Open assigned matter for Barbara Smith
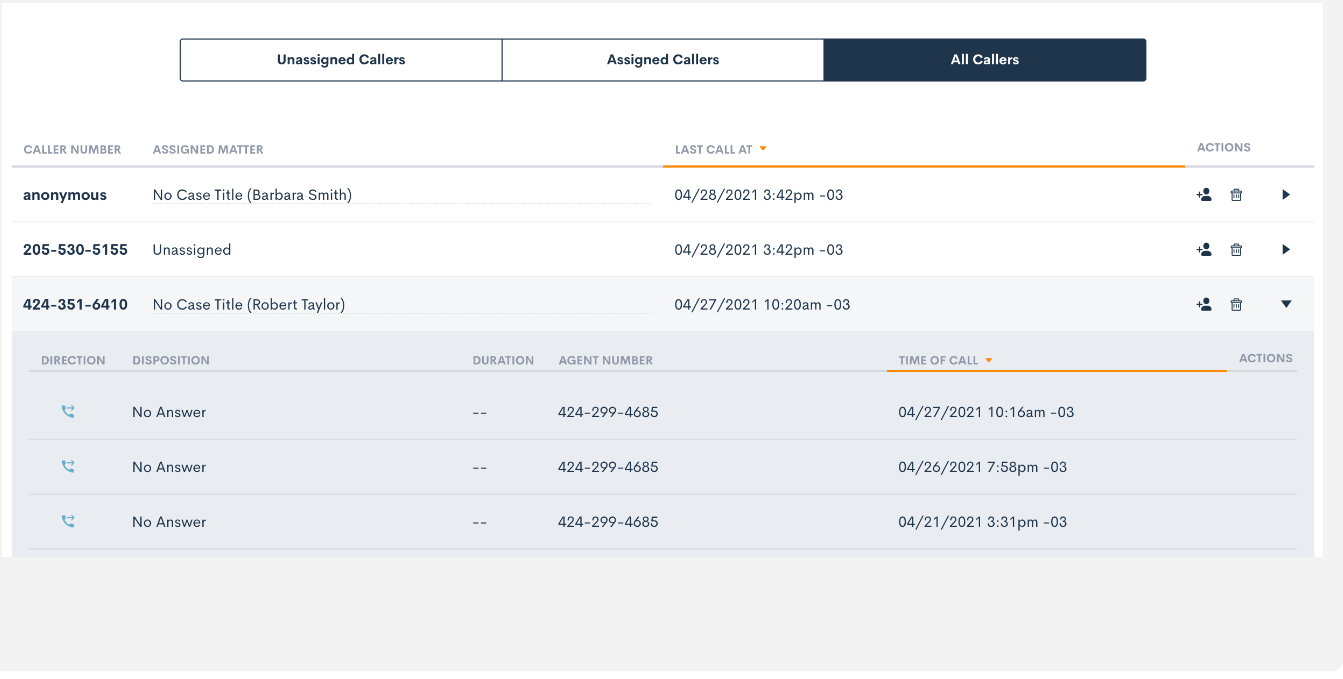The image size is (1343, 679). click(252, 195)
